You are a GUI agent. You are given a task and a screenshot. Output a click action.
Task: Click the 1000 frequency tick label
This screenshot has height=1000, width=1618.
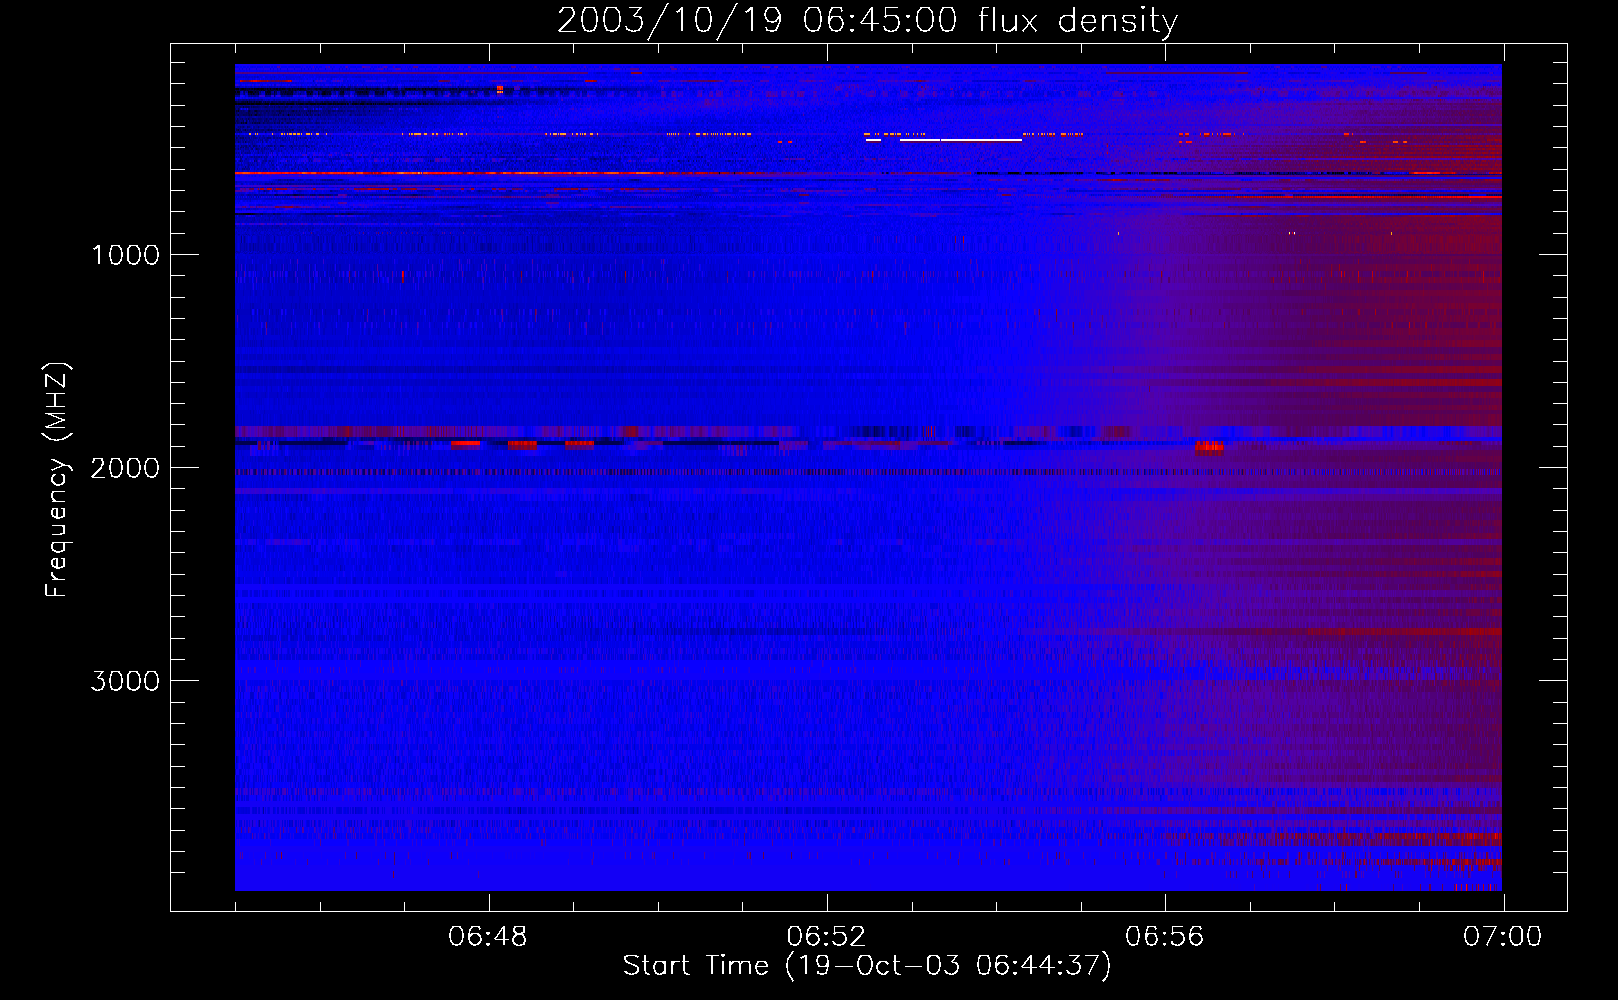125,255
